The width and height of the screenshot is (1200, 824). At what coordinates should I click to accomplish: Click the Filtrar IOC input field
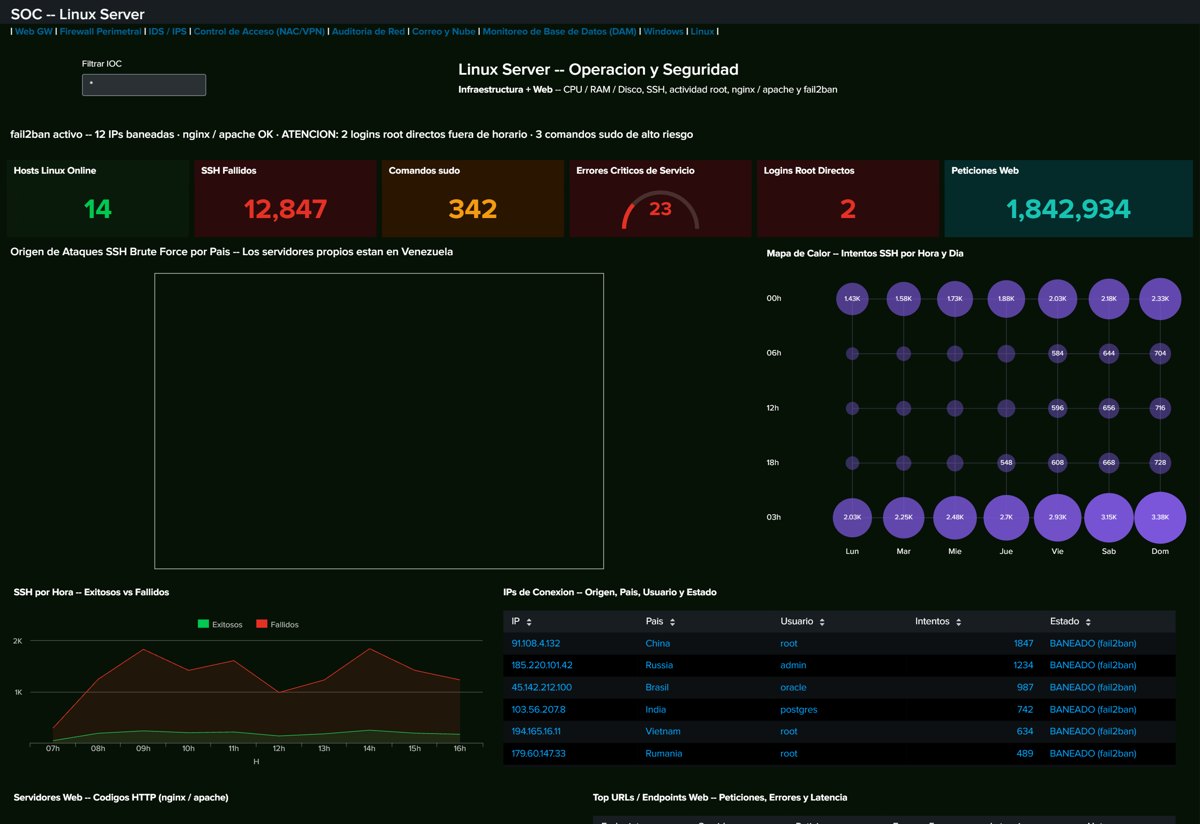tap(144, 85)
